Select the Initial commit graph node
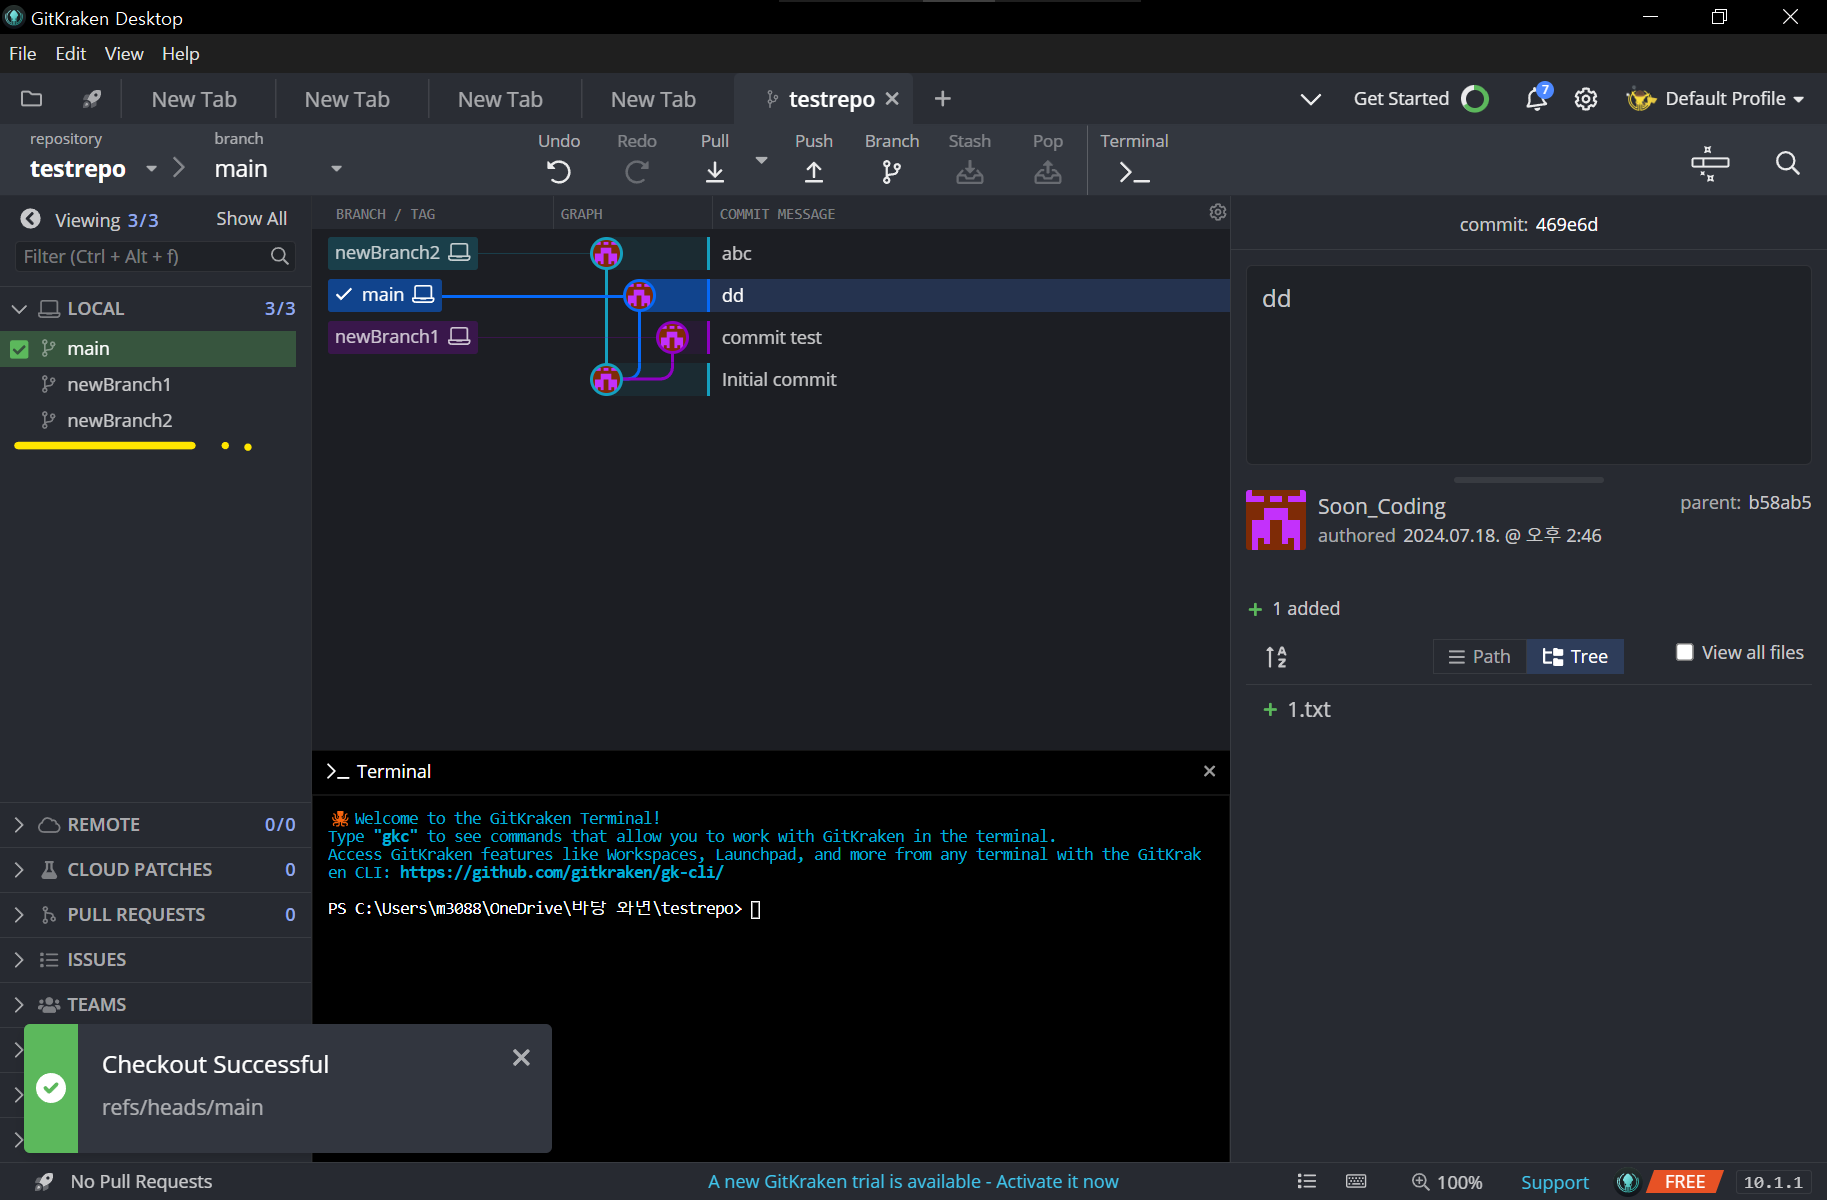Screen dimensions: 1827x1200 606,379
